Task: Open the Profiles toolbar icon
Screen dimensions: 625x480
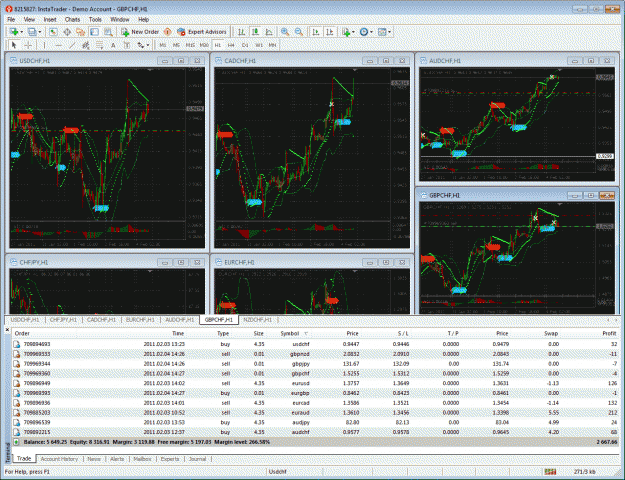Action: tap(32, 32)
